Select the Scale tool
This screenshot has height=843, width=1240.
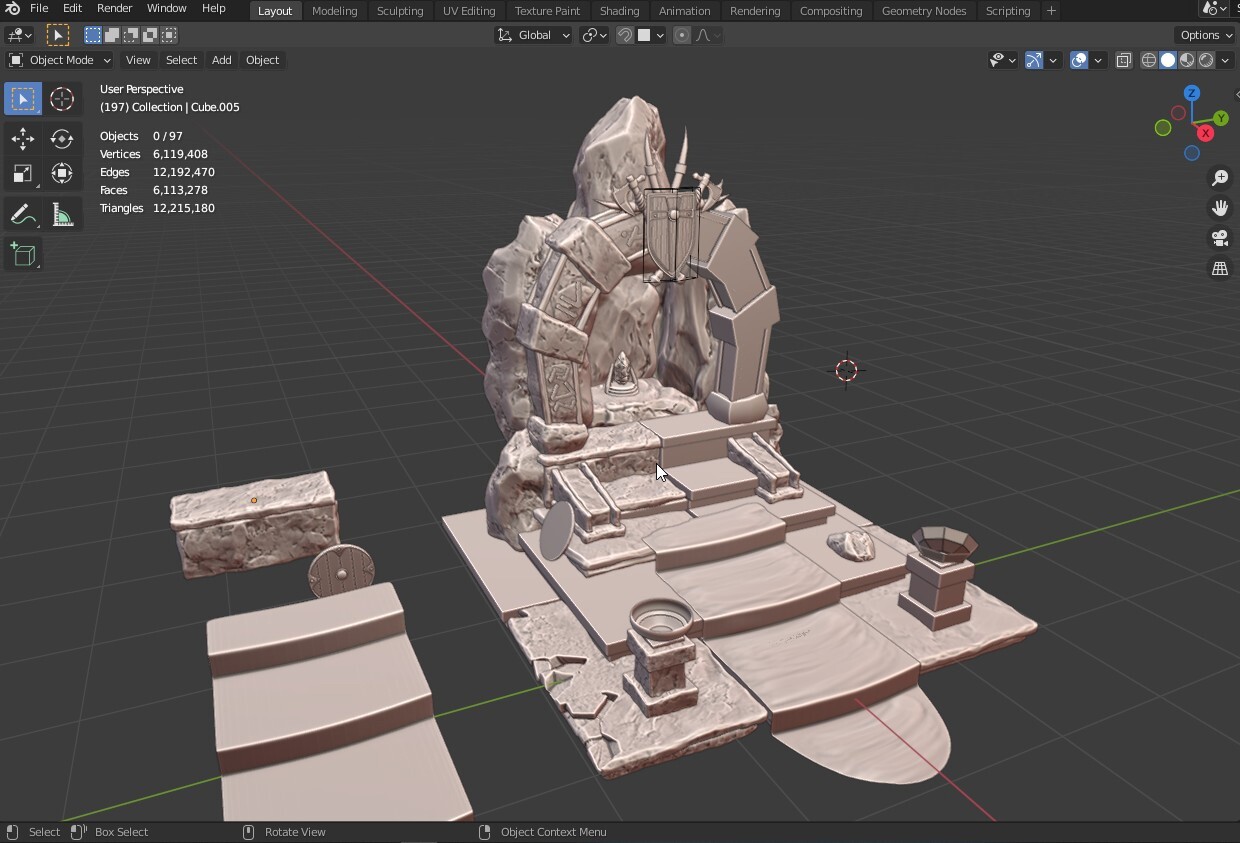22,173
